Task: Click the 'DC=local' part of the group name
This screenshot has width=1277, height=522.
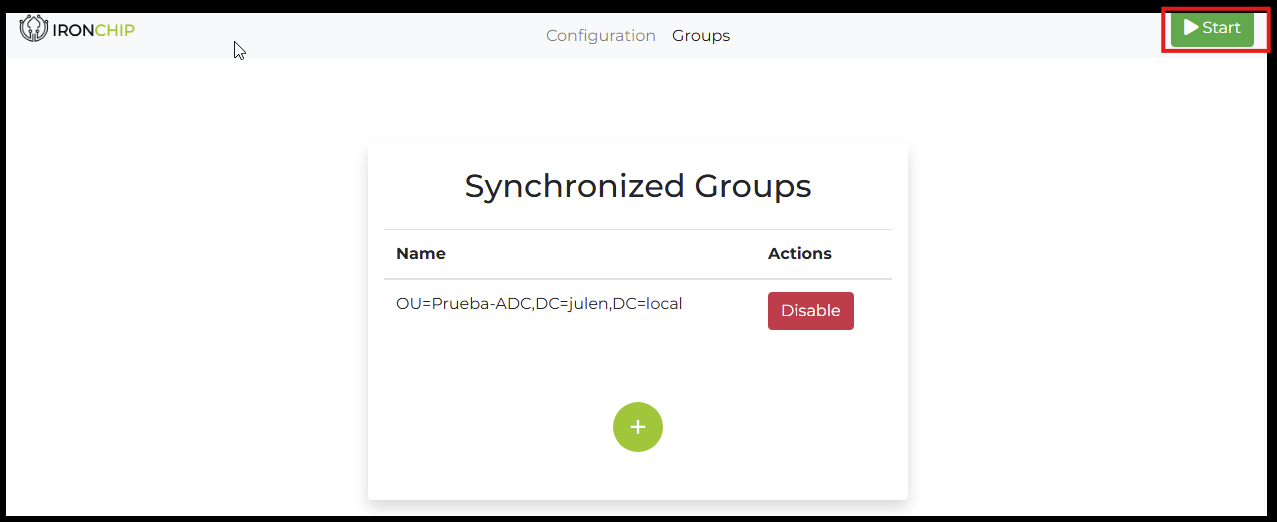Action: coord(649,304)
